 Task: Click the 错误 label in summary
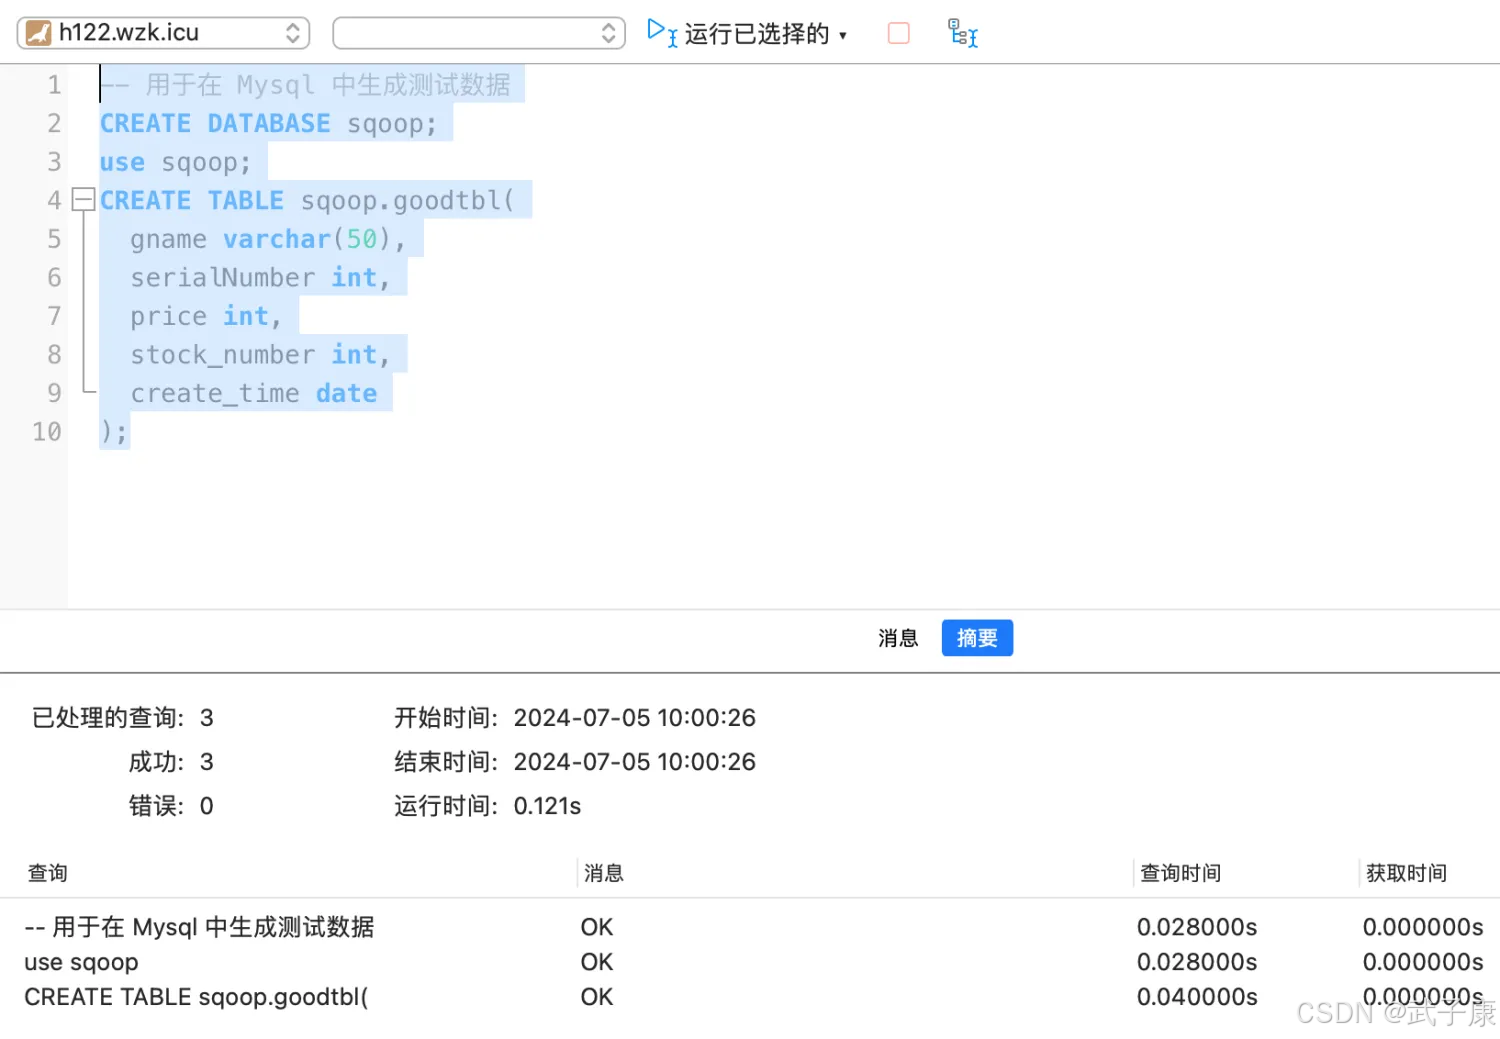pyautogui.click(x=156, y=806)
